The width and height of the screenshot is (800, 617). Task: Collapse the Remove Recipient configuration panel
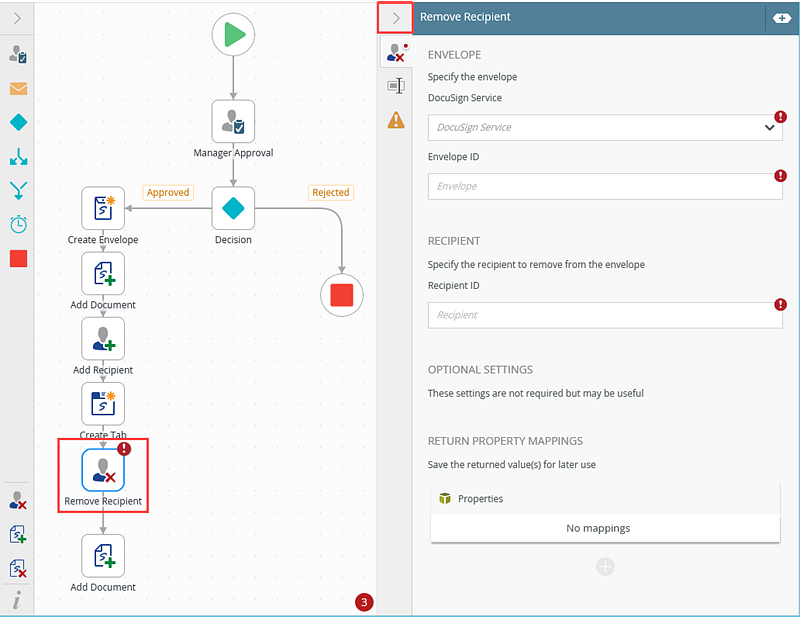(x=396, y=17)
